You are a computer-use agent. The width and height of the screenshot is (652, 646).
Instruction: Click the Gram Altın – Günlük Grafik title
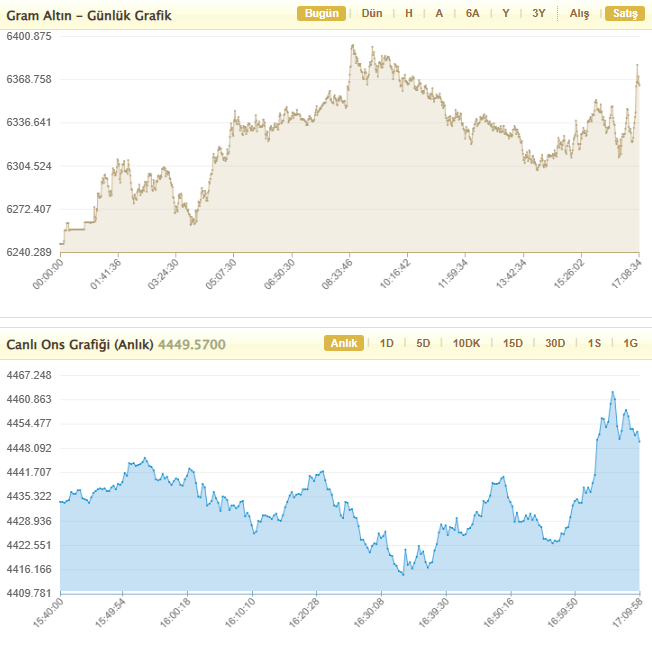(x=89, y=16)
